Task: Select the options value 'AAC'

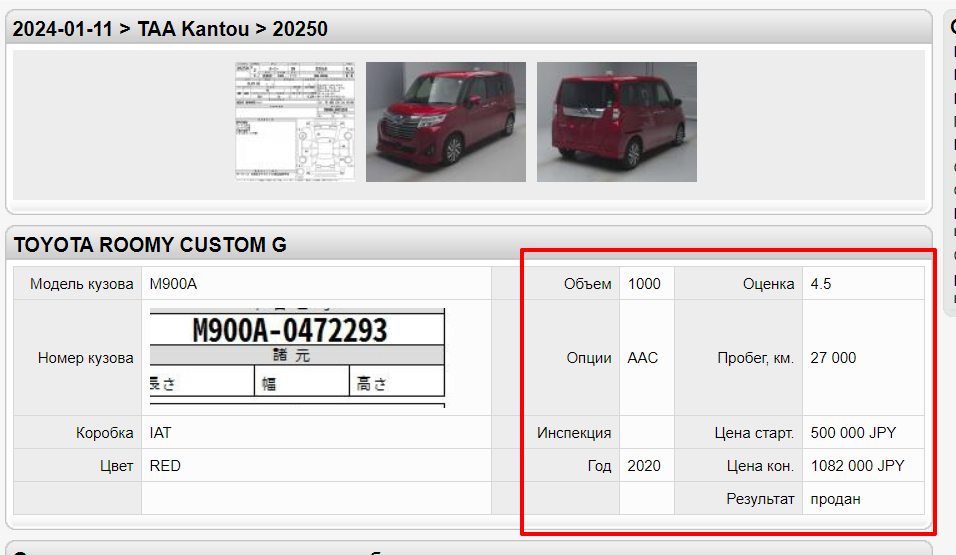Action: point(643,357)
